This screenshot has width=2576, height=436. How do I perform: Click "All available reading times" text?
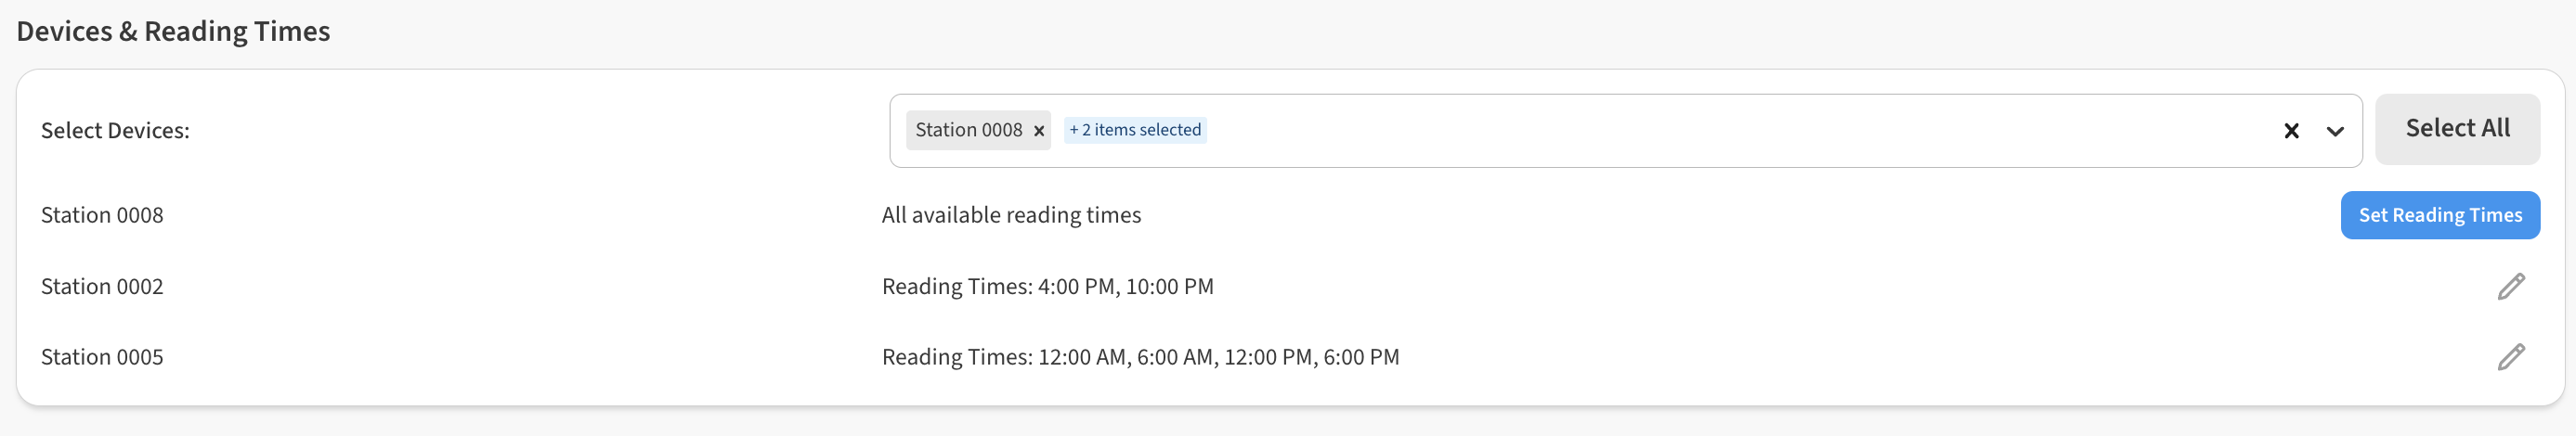[1011, 215]
